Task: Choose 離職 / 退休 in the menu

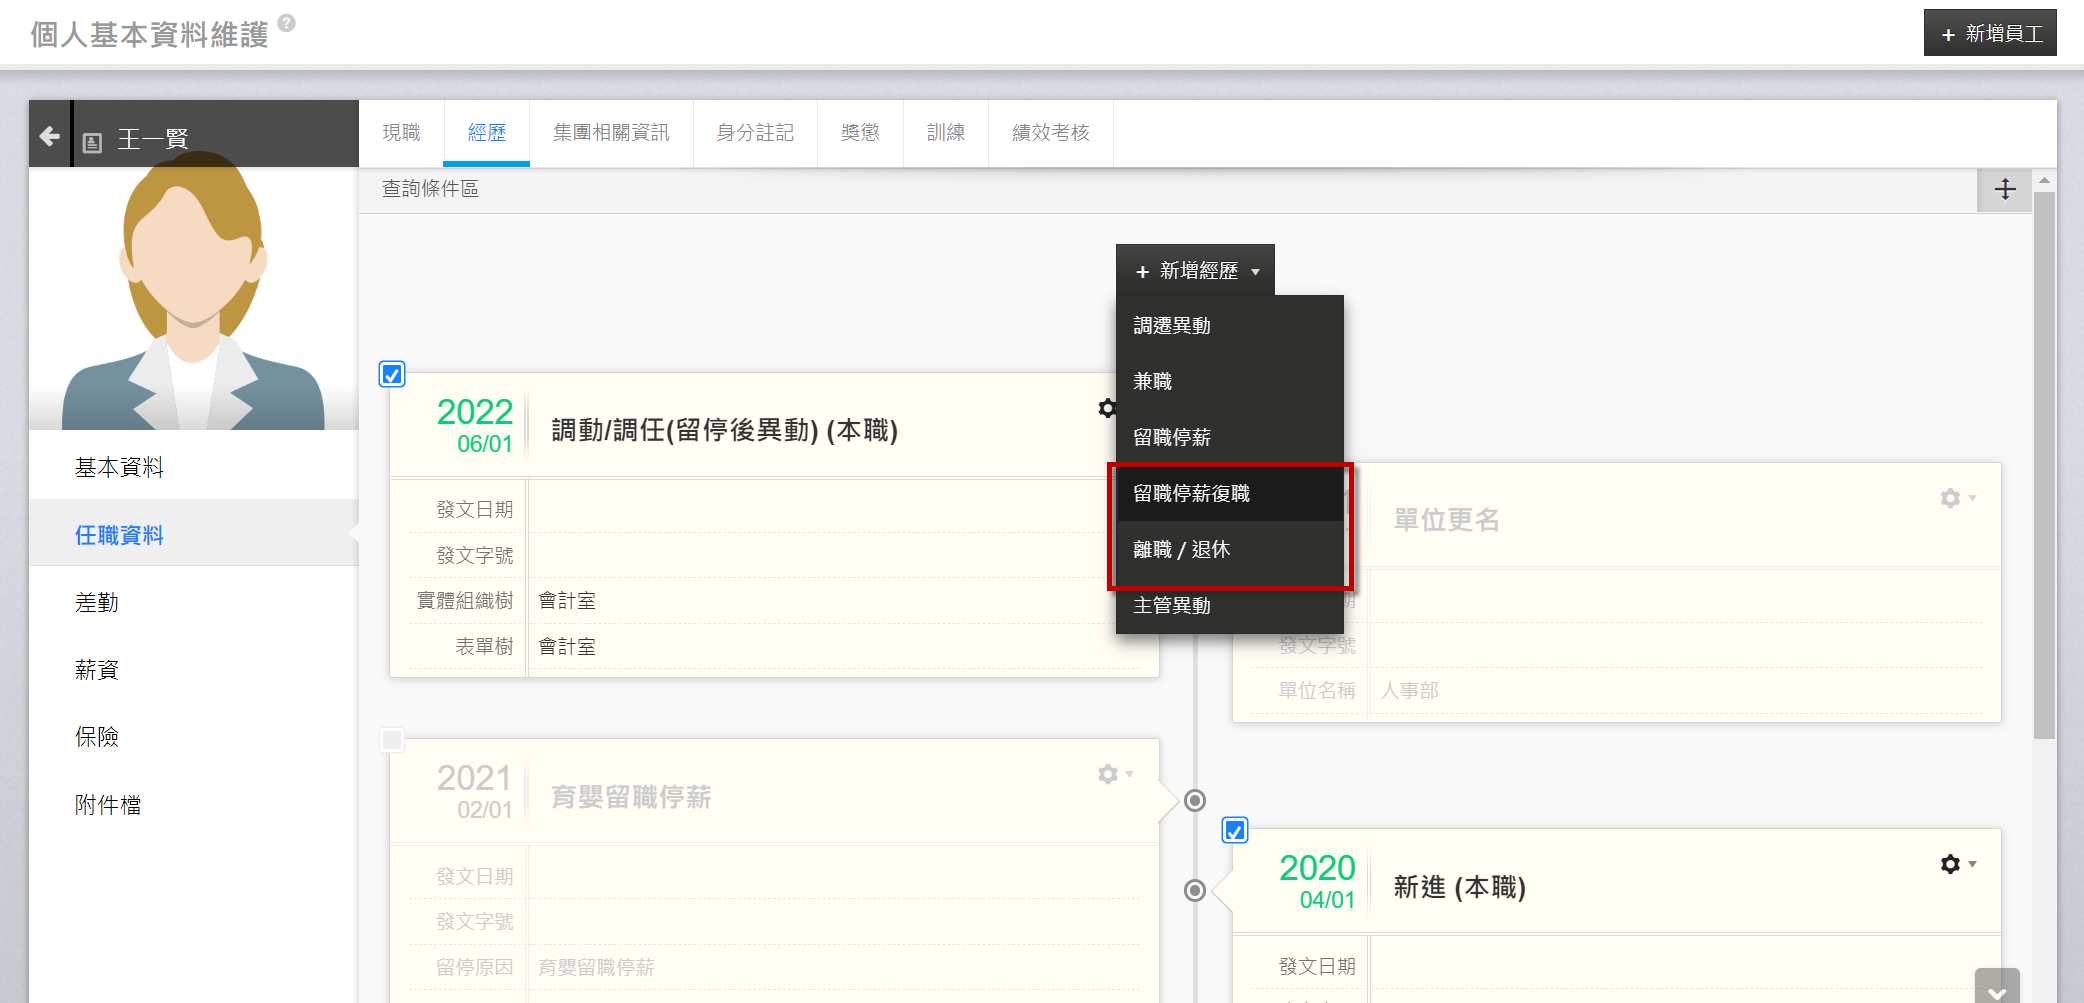Action: [x=1181, y=549]
